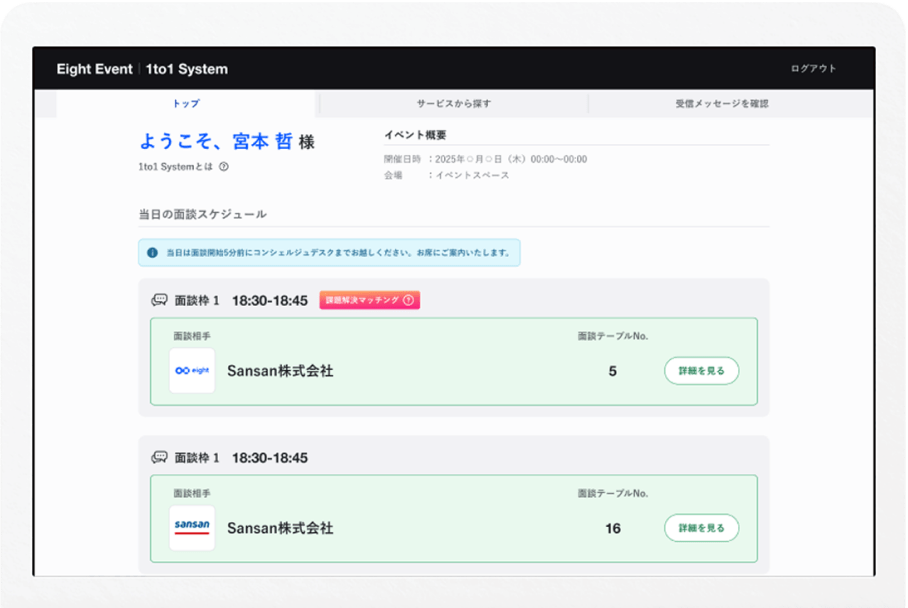This screenshot has height=608, width=908.
Task: Click the ログアウト link
Action: click(x=812, y=69)
